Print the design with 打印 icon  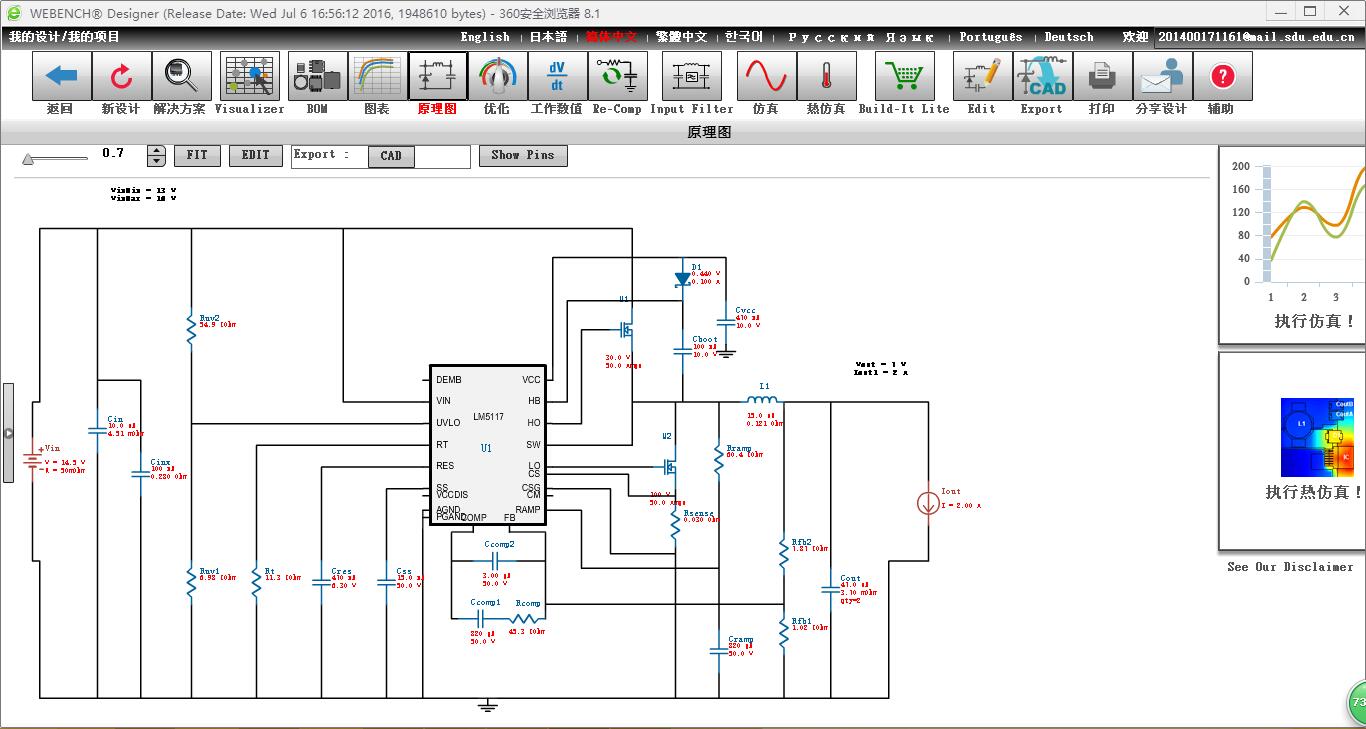click(x=1101, y=76)
